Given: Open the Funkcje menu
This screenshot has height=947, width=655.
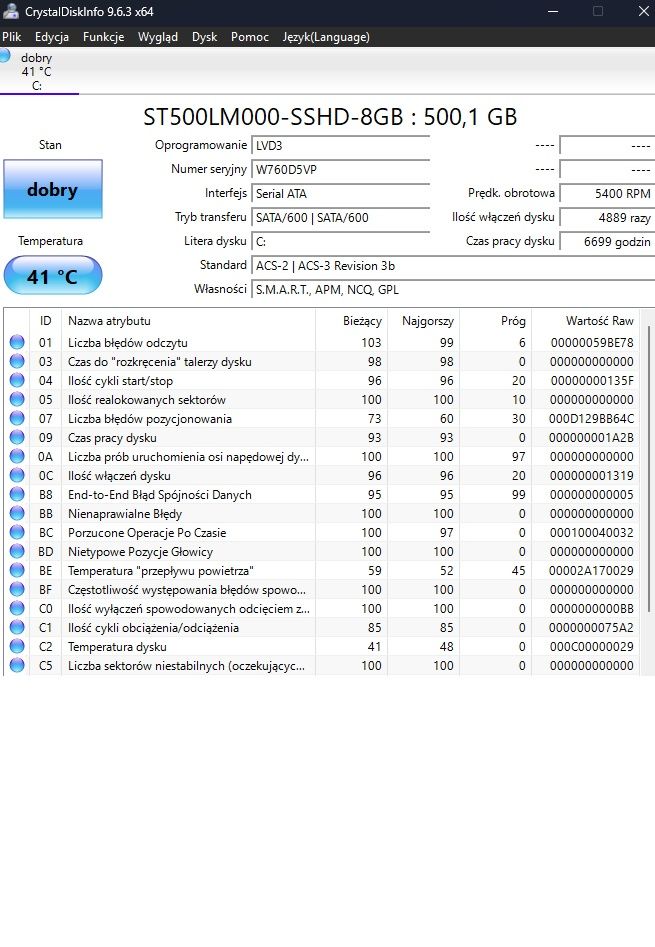Looking at the screenshot, I should pyautogui.click(x=103, y=37).
